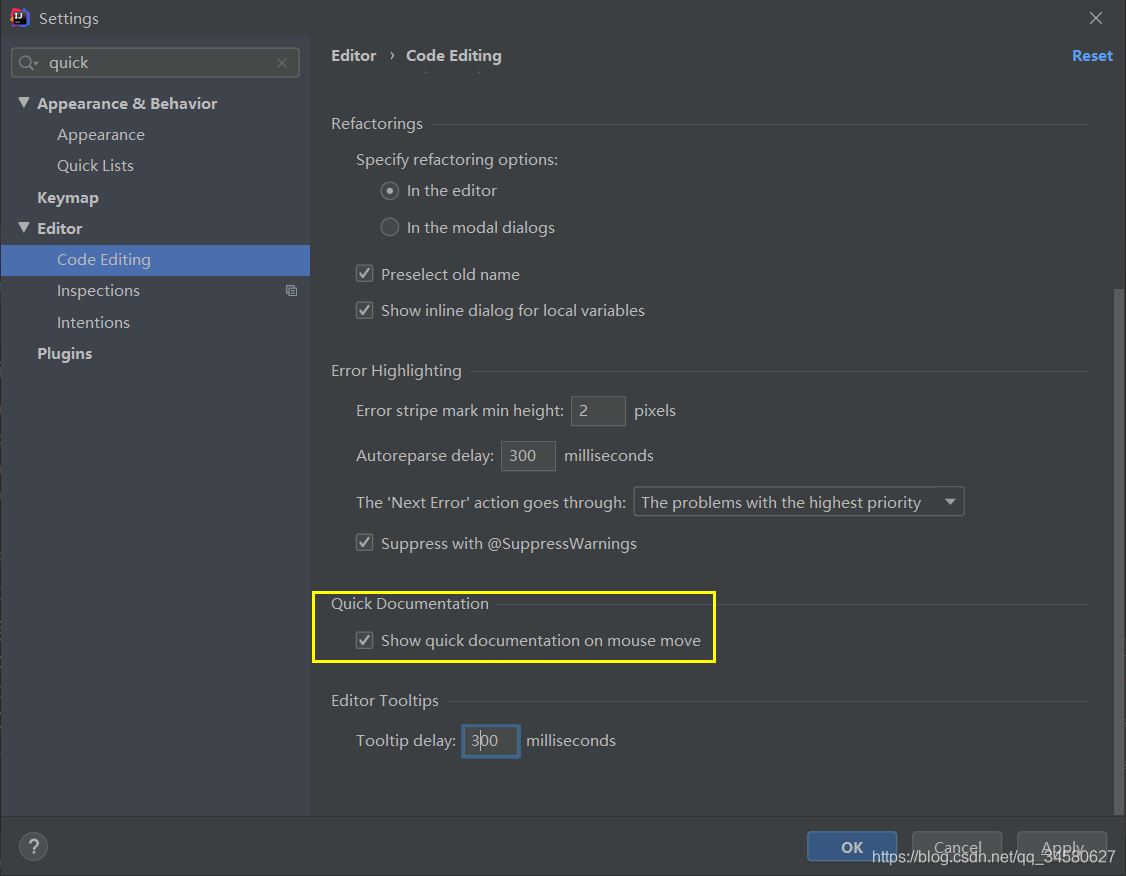Viewport: 1126px width, 876px height.
Task: Select the 'In the editor' radio option
Action: coord(390,191)
